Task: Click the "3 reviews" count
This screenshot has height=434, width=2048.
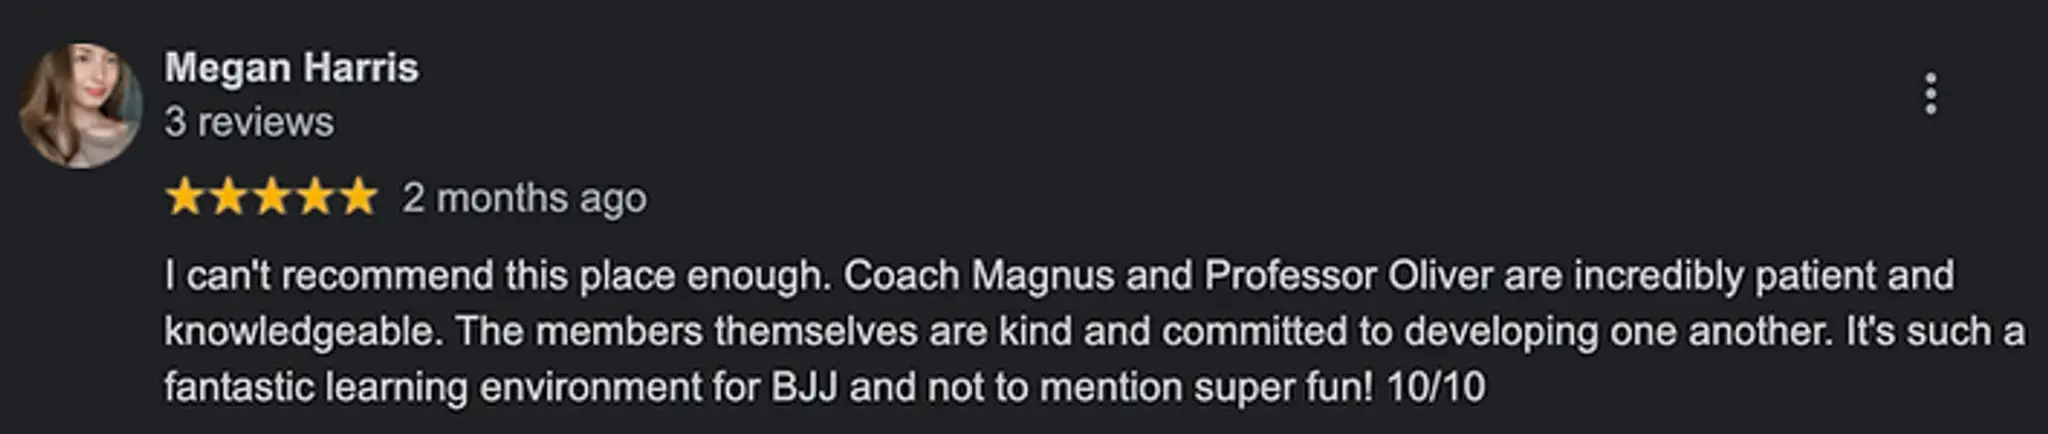Action: click(x=249, y=122)
